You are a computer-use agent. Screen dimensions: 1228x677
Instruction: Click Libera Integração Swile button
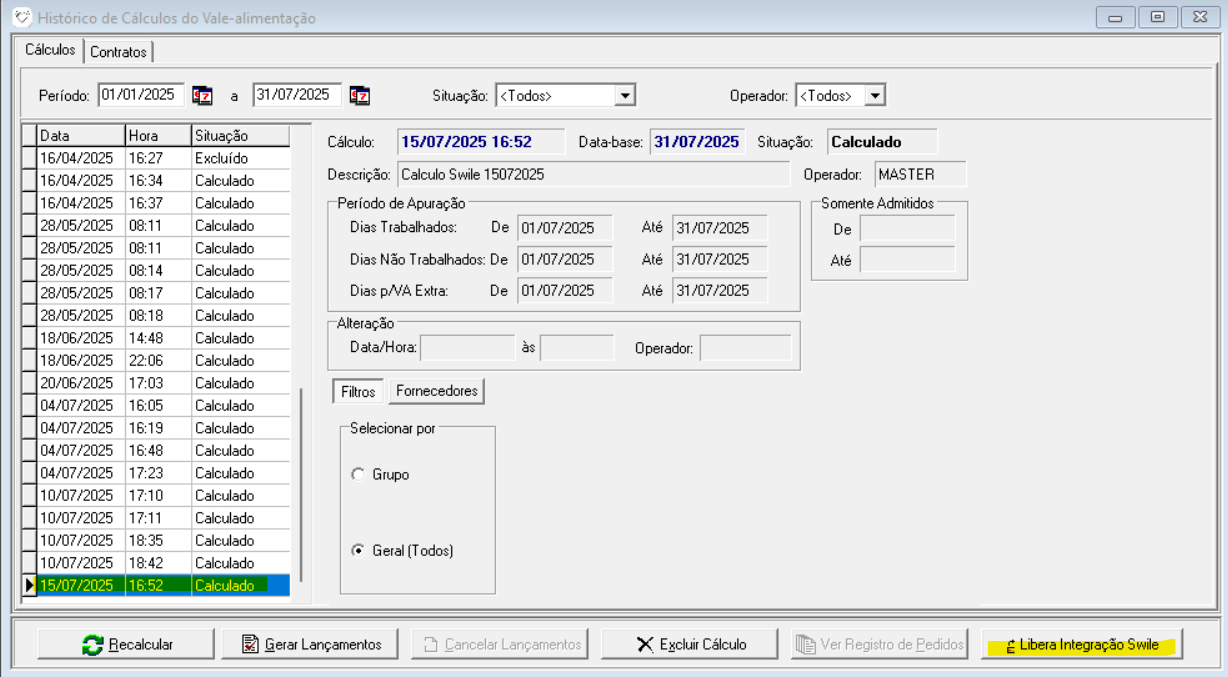coord(1081,644)
